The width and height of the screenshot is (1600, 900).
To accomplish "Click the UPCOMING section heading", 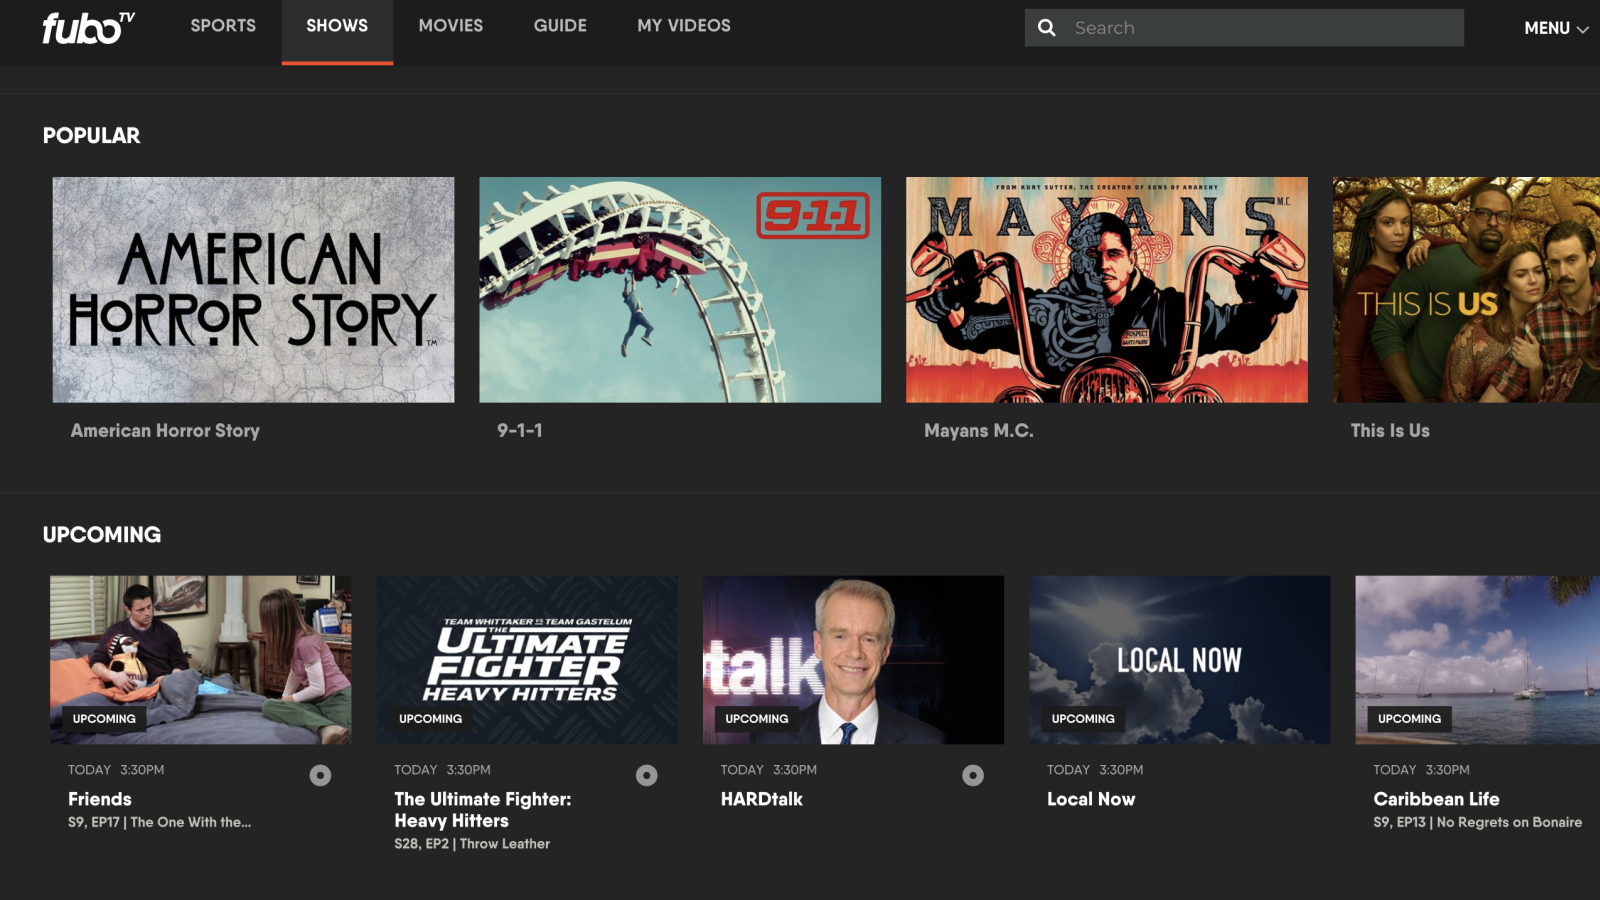I will (102, 535).
